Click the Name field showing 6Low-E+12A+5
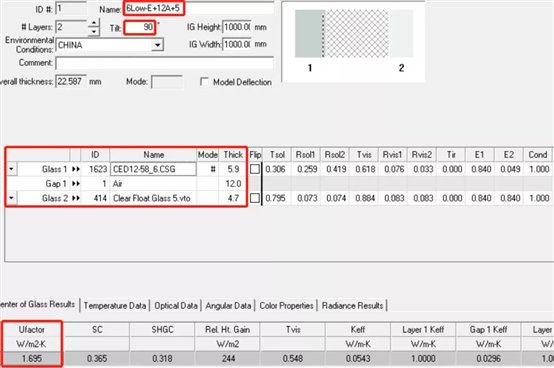This screenshot has height=368, width=554. pyautogui.click(x=199, y=8)
